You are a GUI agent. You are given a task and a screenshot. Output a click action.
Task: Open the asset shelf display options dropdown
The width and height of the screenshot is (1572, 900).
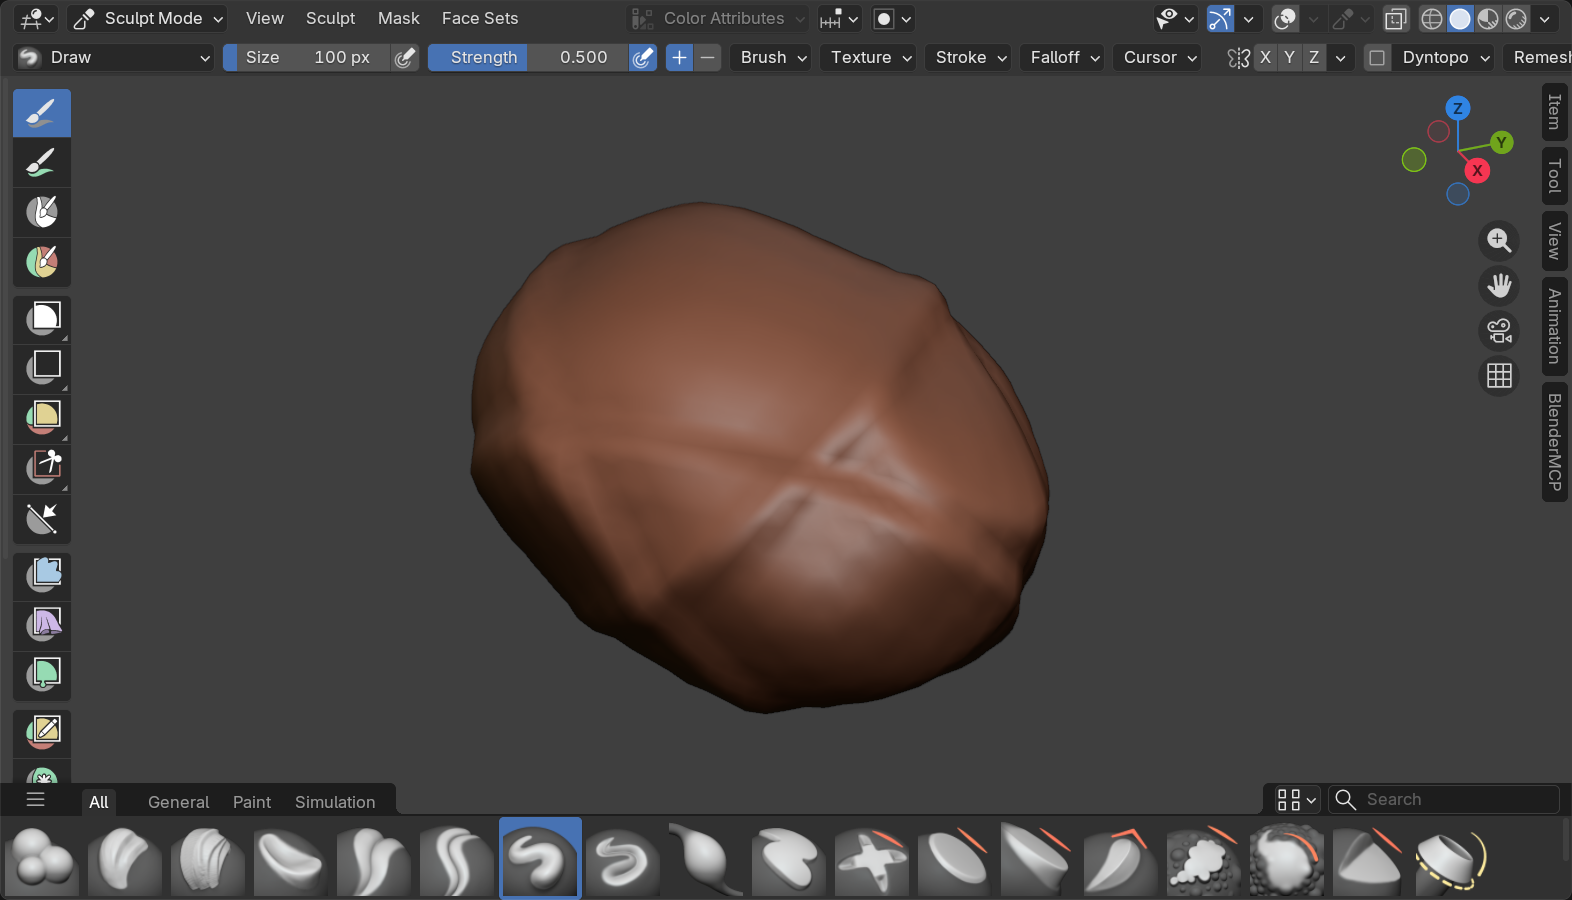pyautogui.click(x=1296, y=800)
